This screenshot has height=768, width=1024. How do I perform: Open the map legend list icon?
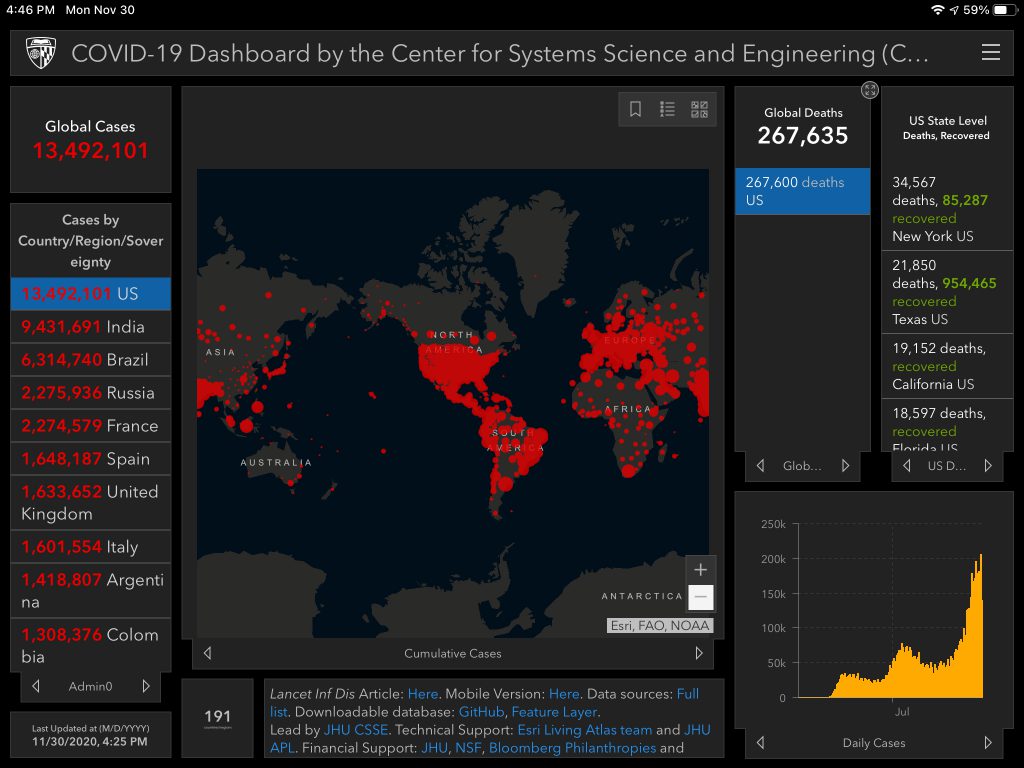pyautogui.click(x=667, y=110)
